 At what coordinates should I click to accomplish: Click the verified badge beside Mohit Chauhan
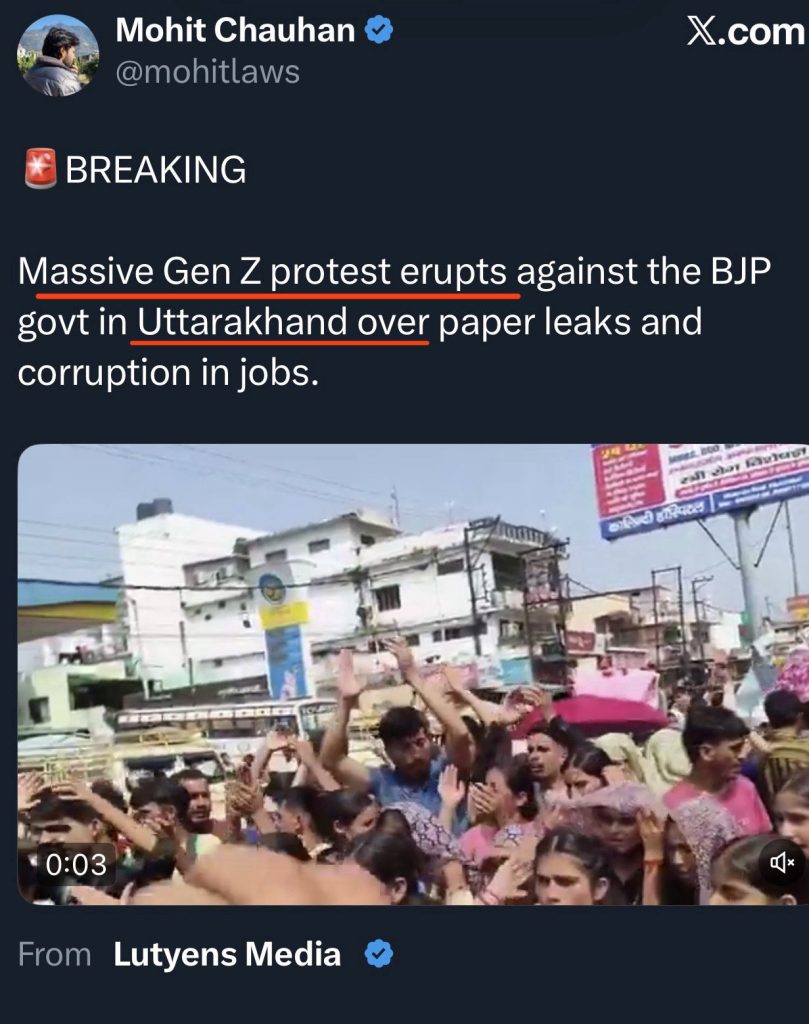379,31
